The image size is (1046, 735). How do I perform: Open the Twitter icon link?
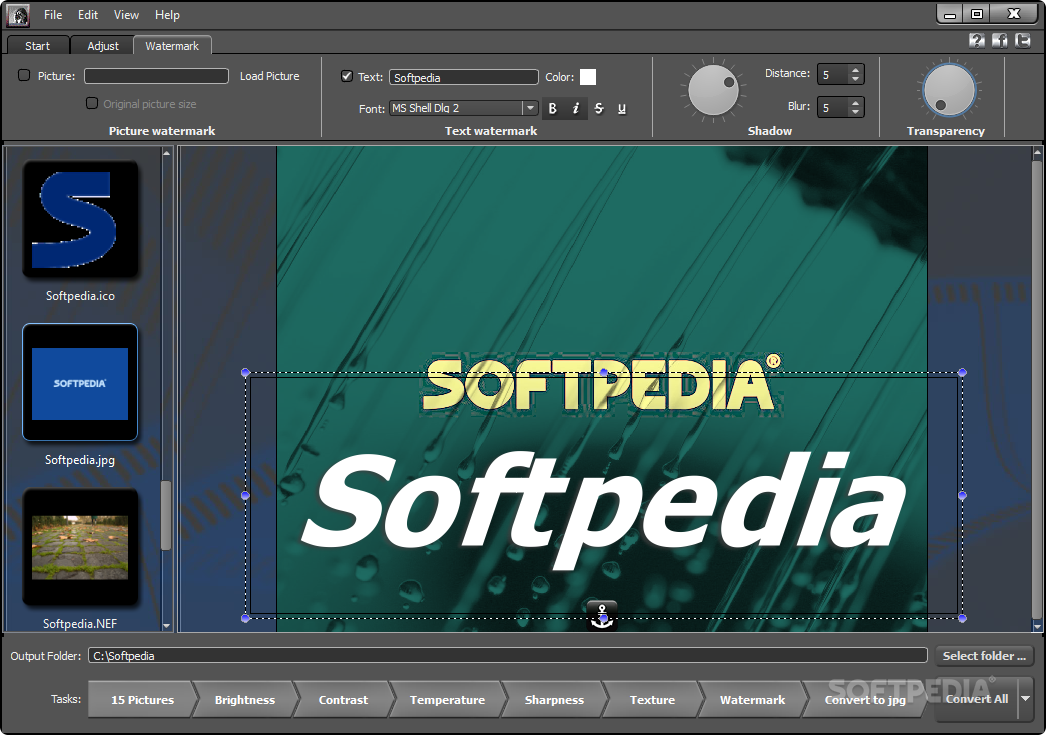point(1023,41)
